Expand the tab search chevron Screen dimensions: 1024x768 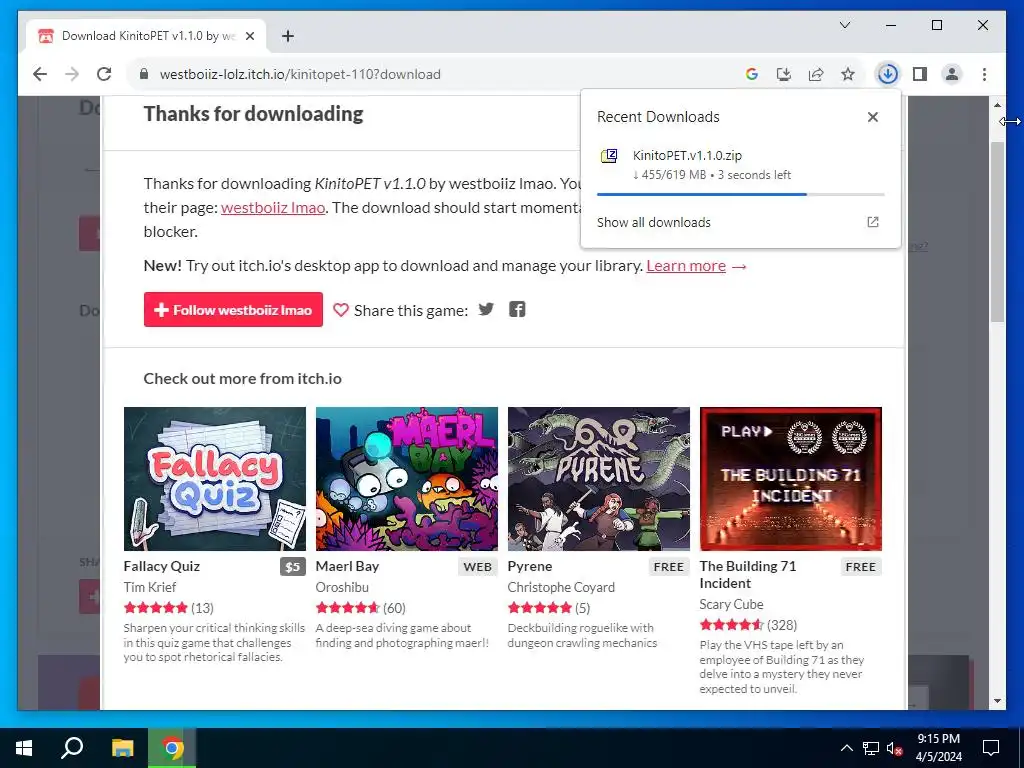(844, 25)
